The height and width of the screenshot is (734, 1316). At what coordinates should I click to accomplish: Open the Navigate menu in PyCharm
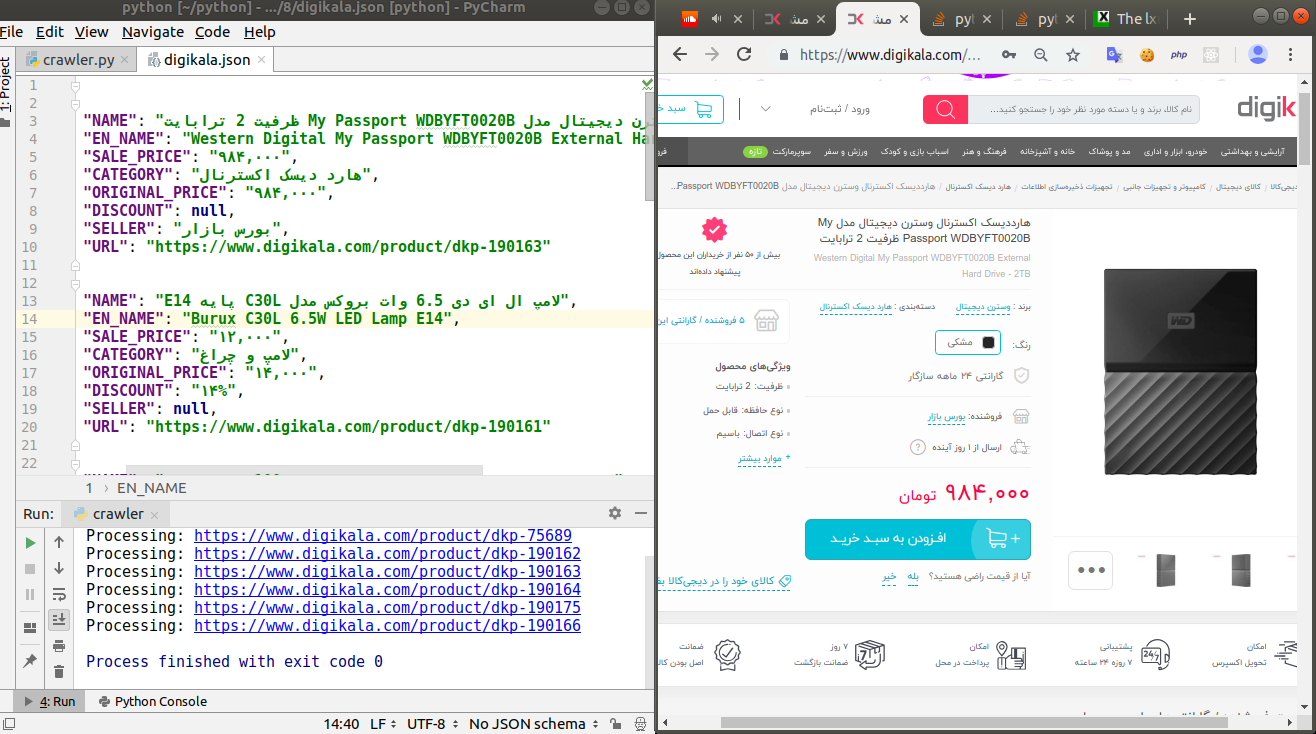click(x=153, y=32)
